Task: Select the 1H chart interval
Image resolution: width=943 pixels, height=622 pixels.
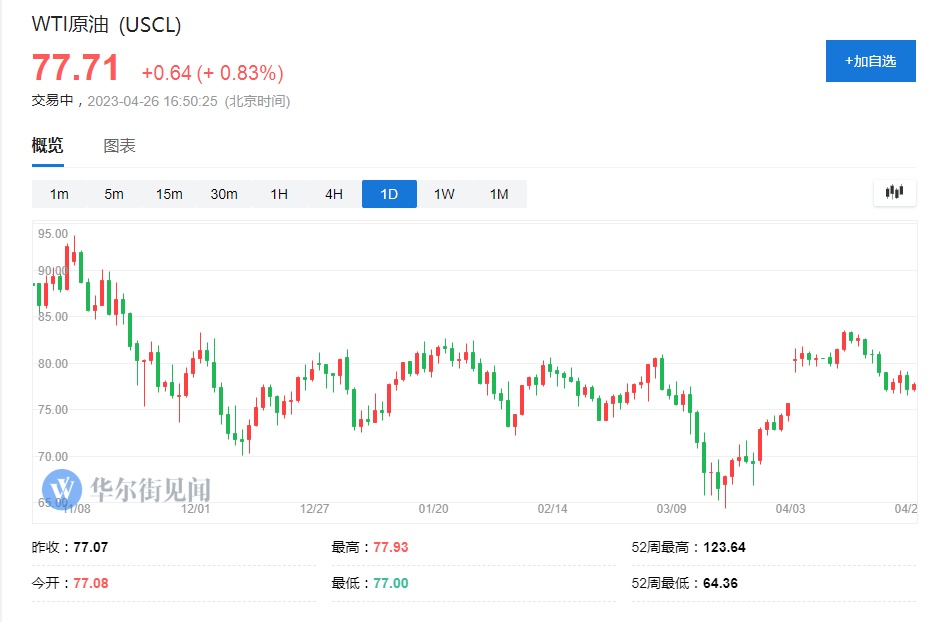Action: pos(279,194)
